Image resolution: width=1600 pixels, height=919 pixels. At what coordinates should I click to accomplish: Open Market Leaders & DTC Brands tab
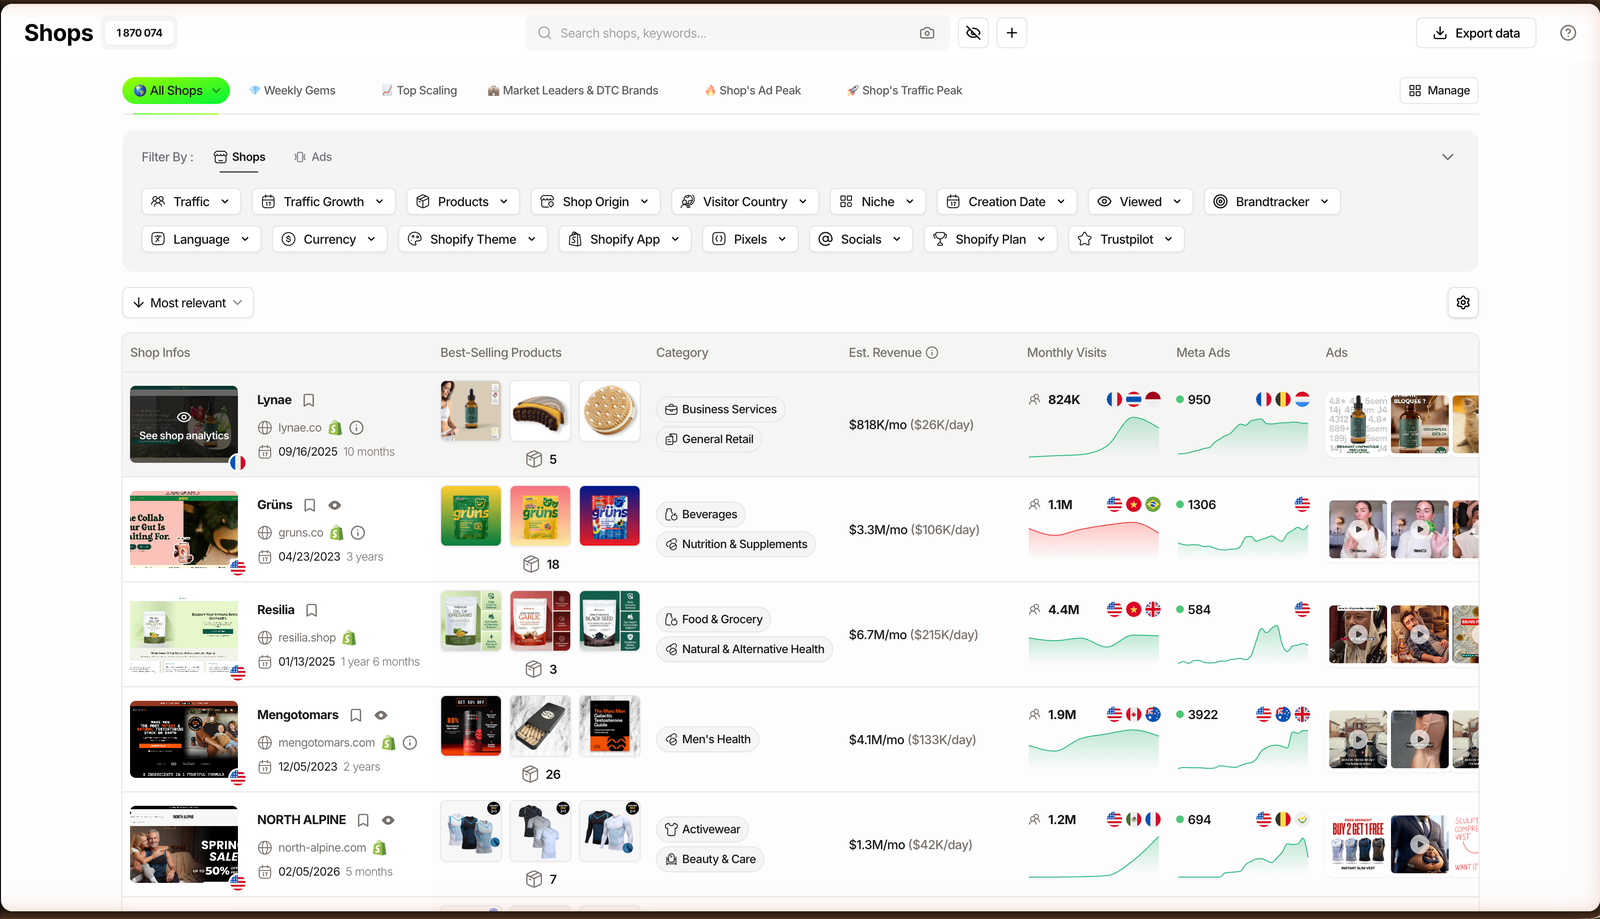pyautogui.click(x=573, y=90)
